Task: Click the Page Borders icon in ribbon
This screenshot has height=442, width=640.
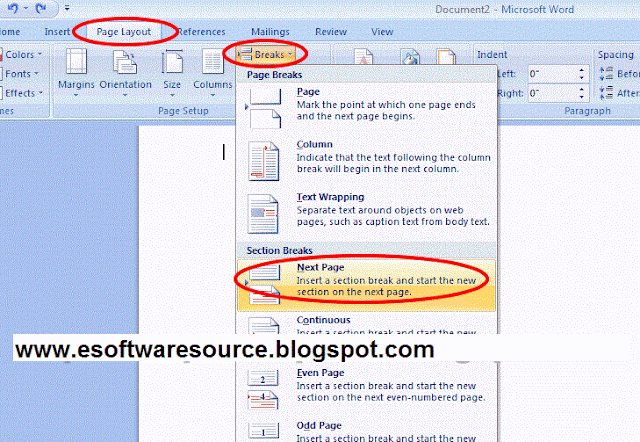Action: coord(446,57)
